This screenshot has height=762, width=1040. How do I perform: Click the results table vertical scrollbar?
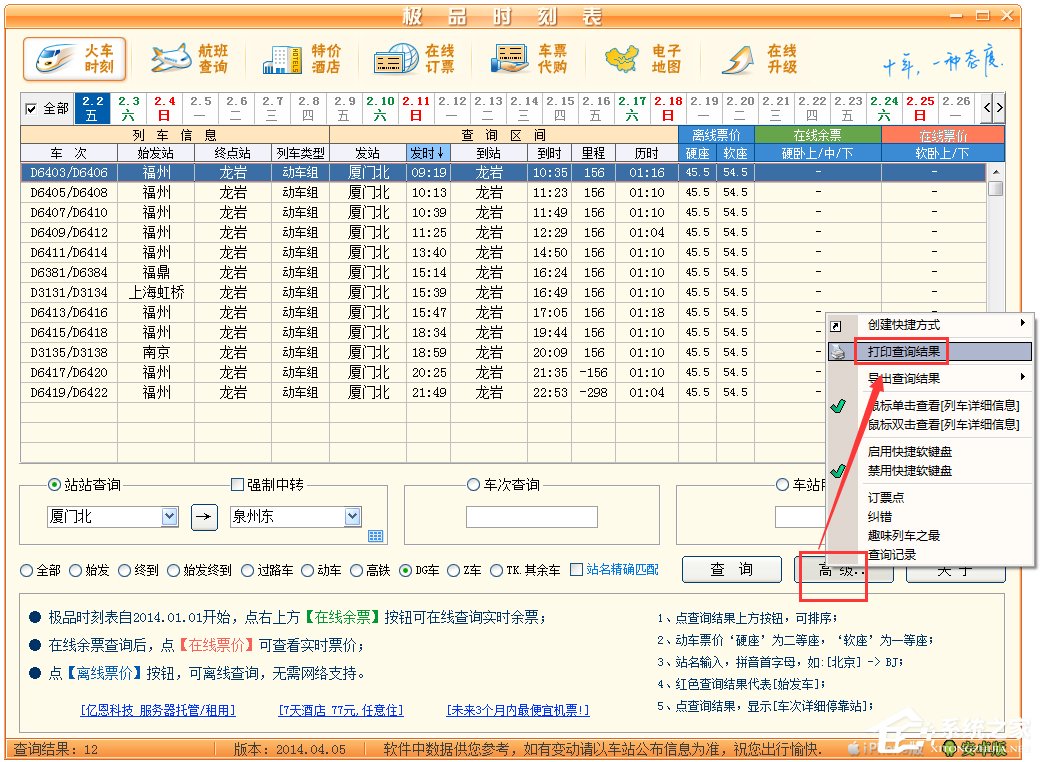pyautogui.click(x=995, y=300)
